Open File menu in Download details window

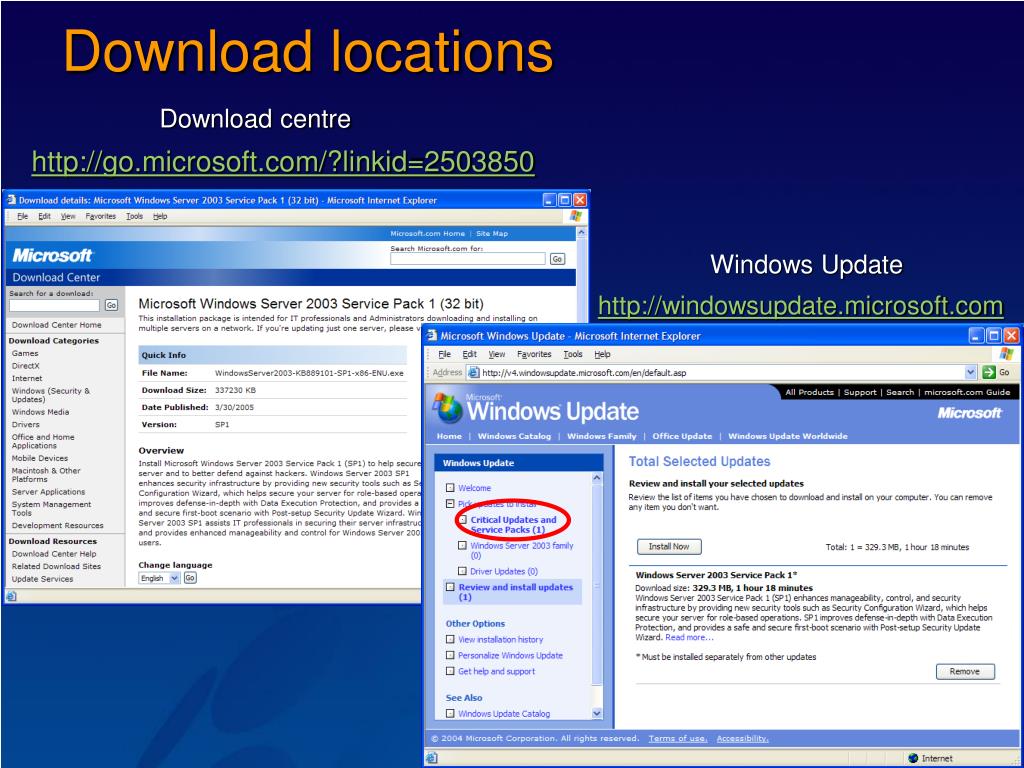pos(23,216)
